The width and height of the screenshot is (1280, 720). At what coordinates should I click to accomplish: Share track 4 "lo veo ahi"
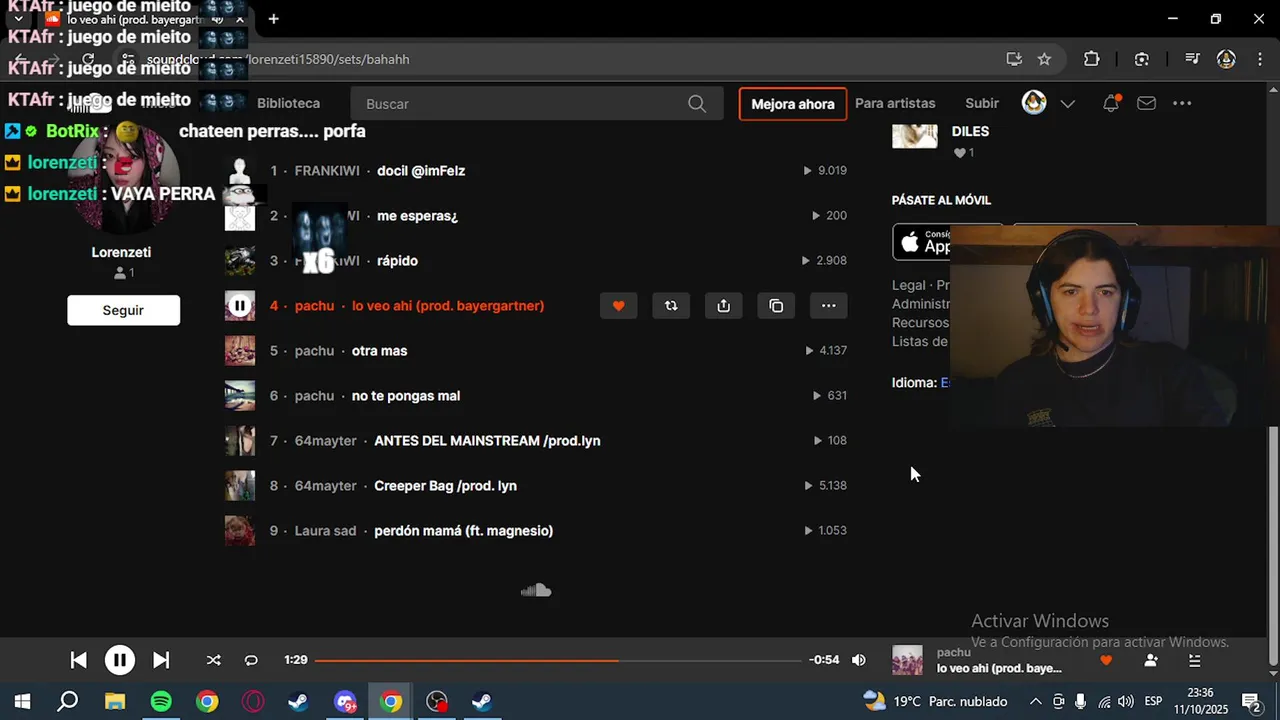pyautogui.click(x=724, y=306)
